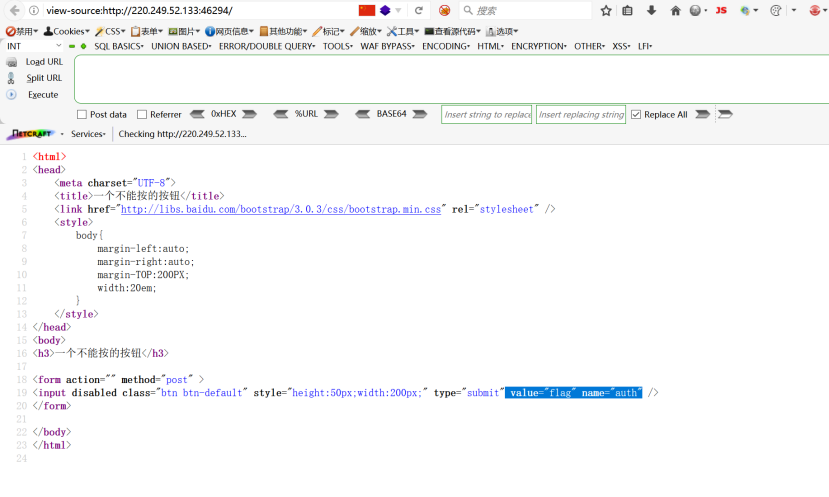The image size is (829, 497).
Task: Enable the Referrer checkbox
Action: tap(142, 114)
